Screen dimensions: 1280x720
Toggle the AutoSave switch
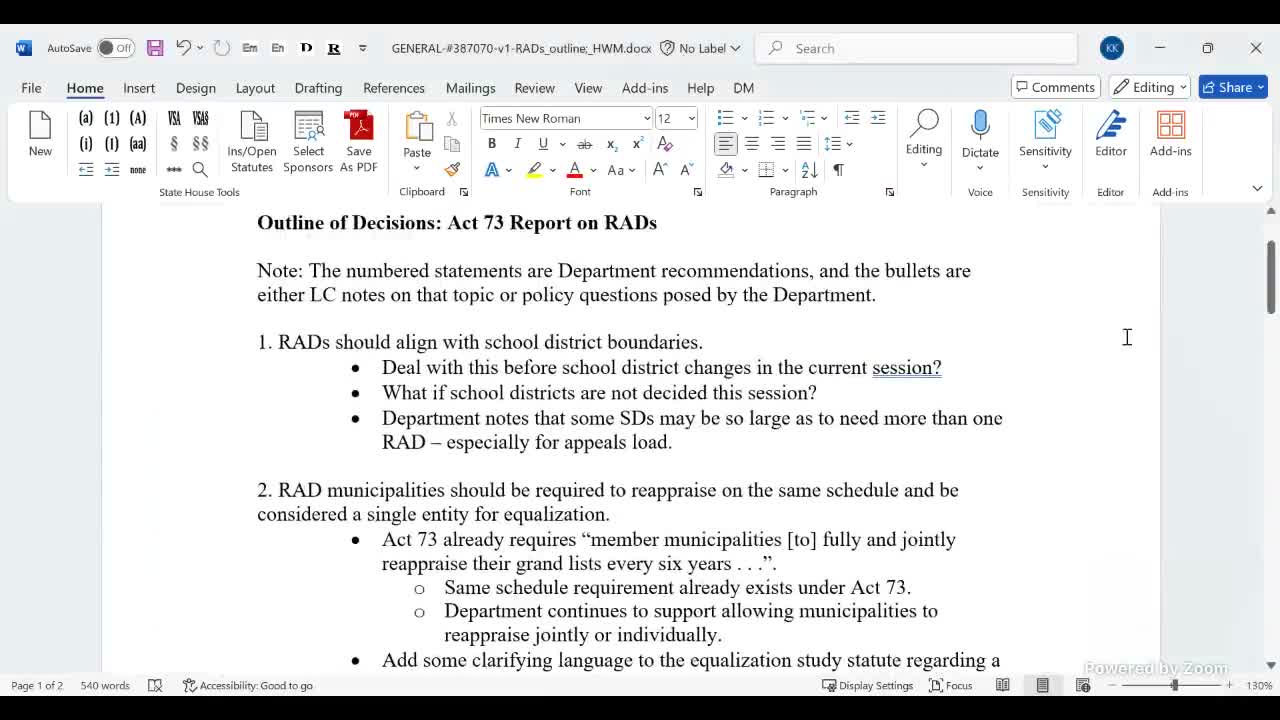coord(116,48)
